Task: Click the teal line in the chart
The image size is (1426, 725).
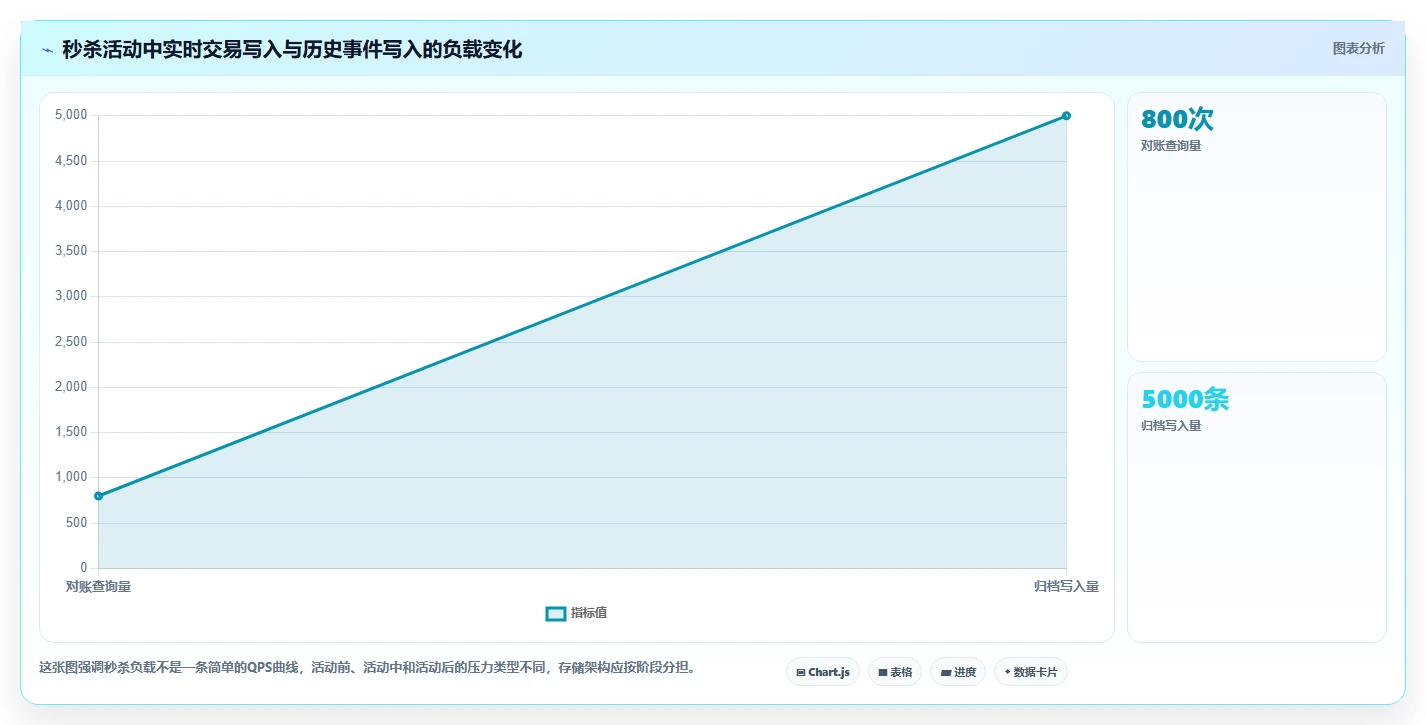Action: pos(582,306)
